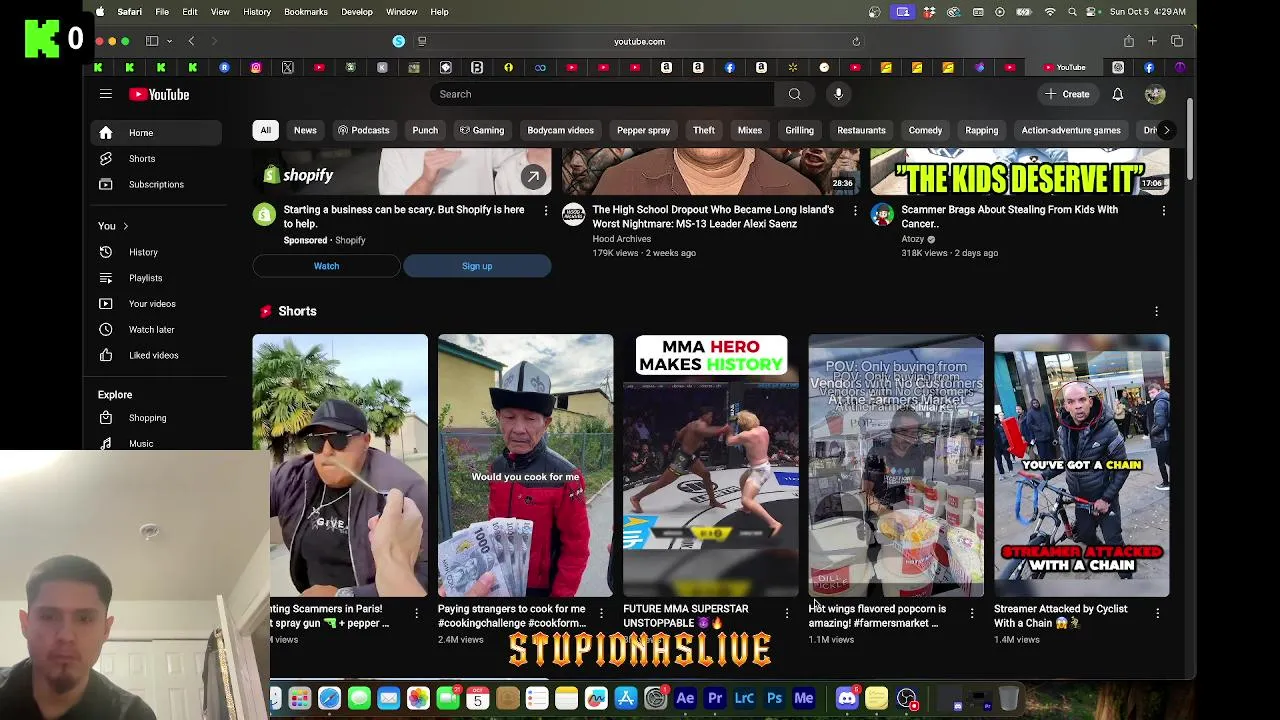Select the Comedy filter chip
The width and height of the screenshot is (1280, 720).
click(x=925, y=130)
